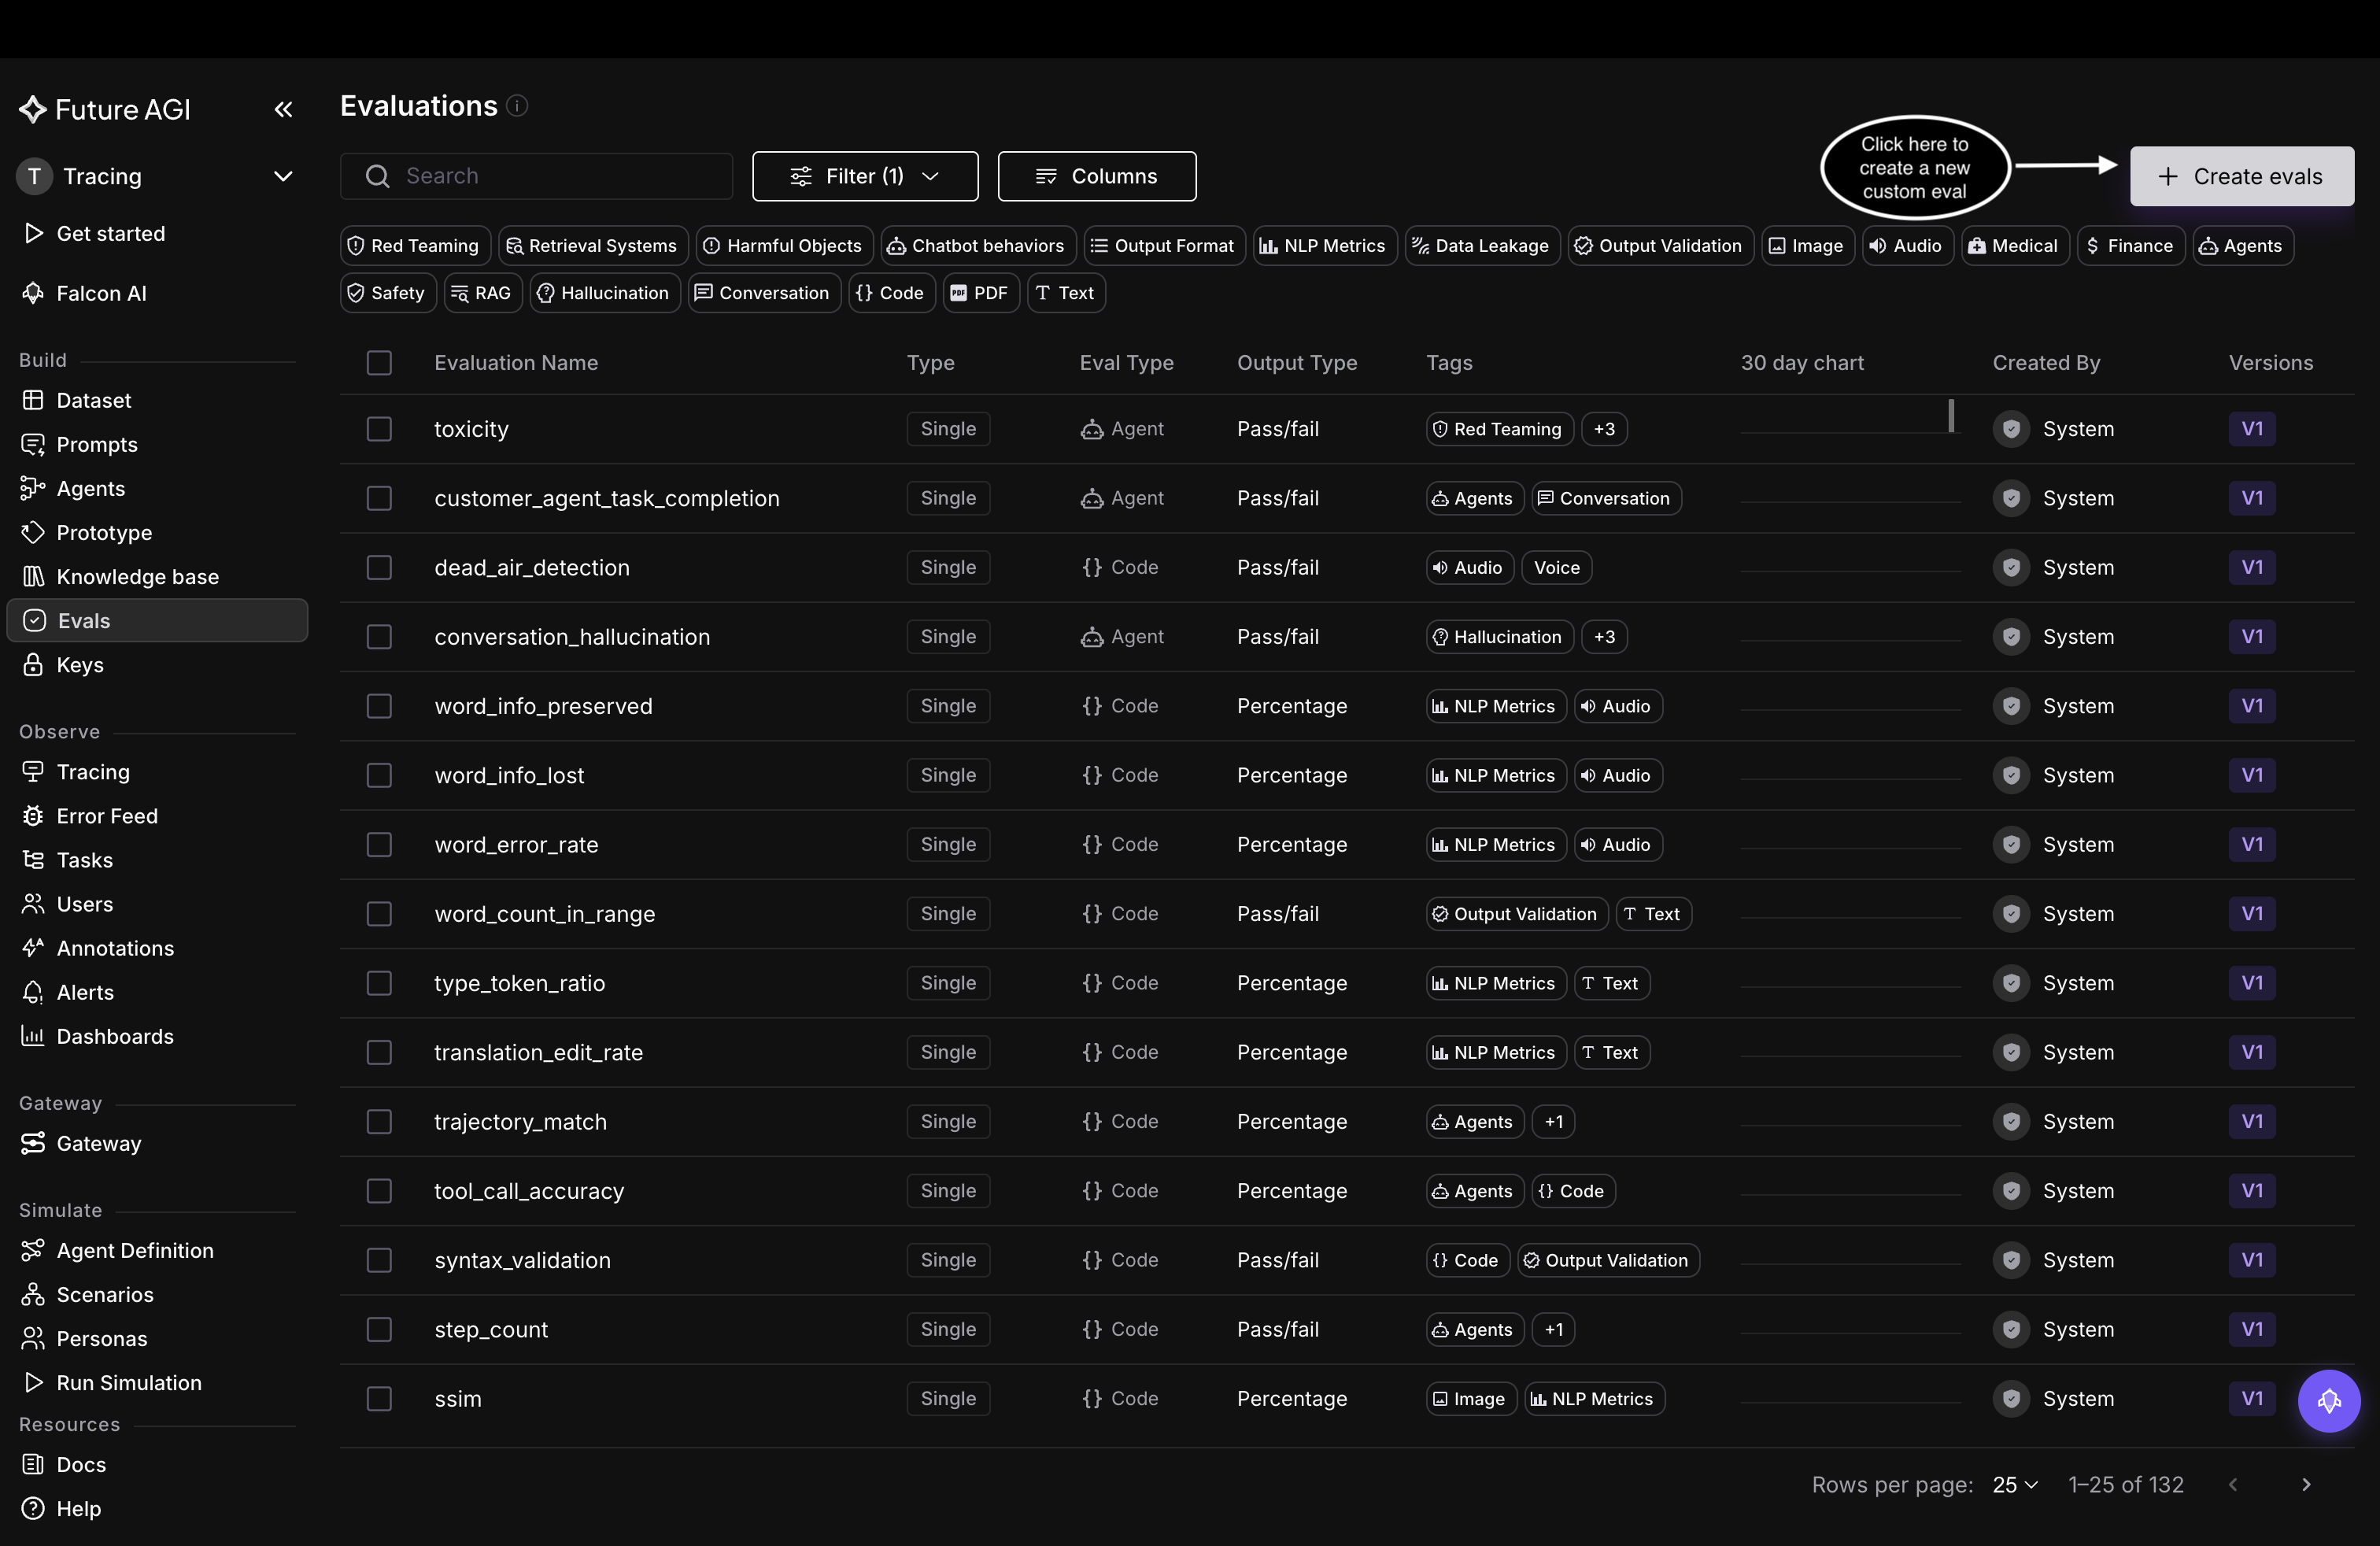
Task: Open the tool_call_accuracy evaluation row
Action: (1346, 1190)
